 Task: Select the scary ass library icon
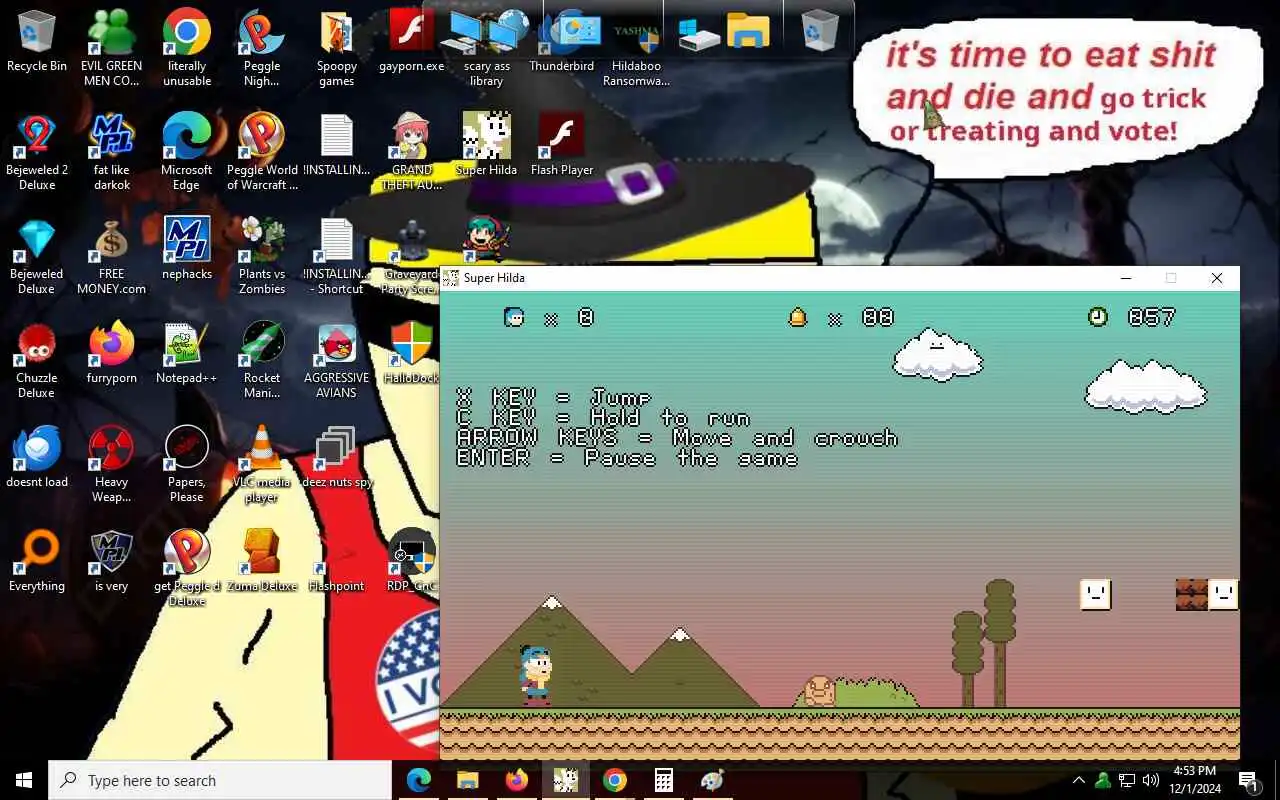click(487, 48)
